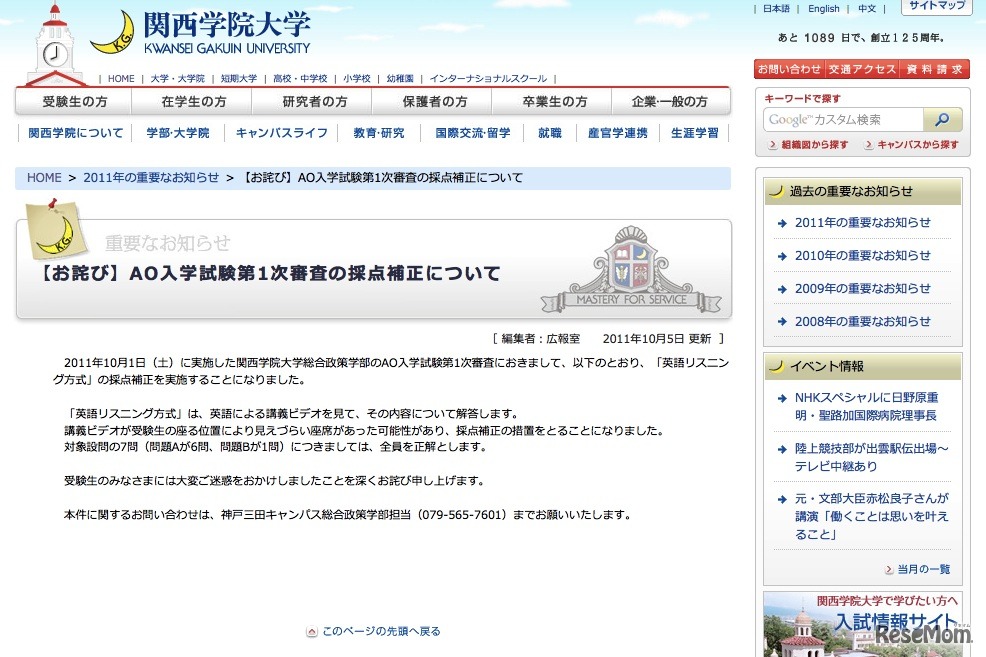Click the 資料請求 red button

934,69
